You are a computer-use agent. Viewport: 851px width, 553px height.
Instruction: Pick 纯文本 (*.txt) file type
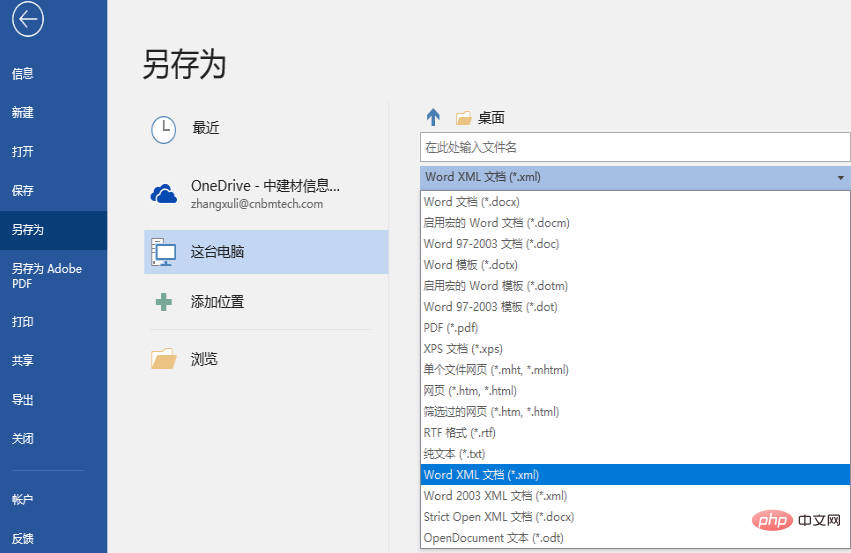pos(460,454)
